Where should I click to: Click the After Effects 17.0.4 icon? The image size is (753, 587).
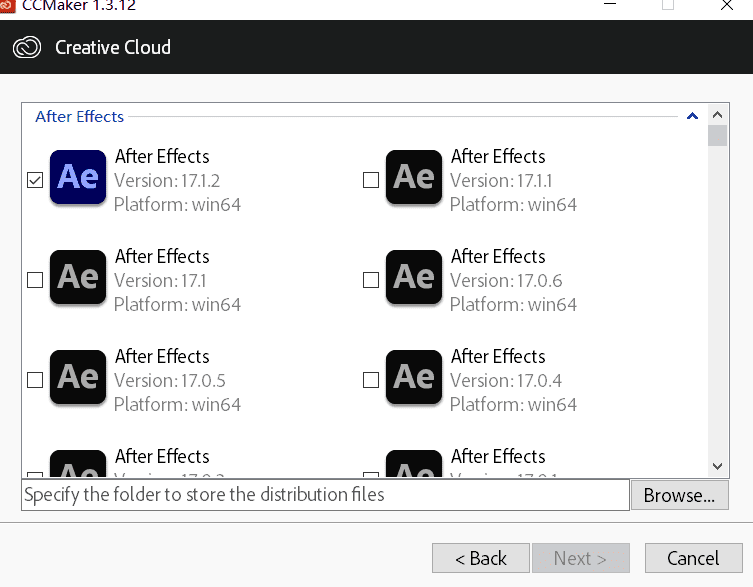pos(414,377)
